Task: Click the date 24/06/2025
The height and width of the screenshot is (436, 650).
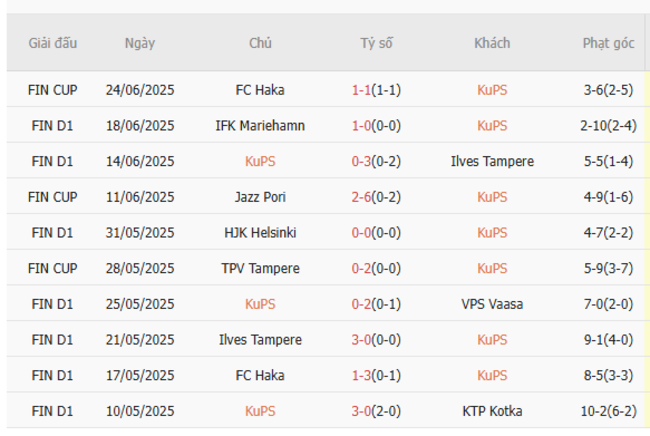Action: [x=140, y=89]
